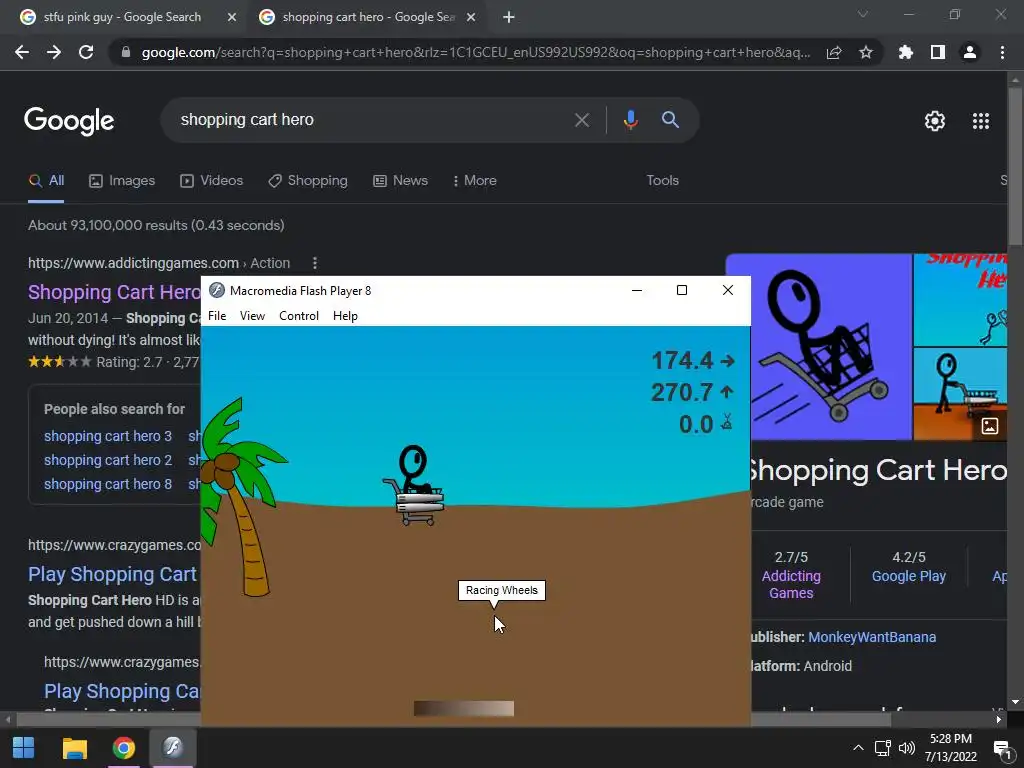The image size is (1024, 768).
Task: Open 'shopping cart hero 3' related search
Action: point(108,436)
